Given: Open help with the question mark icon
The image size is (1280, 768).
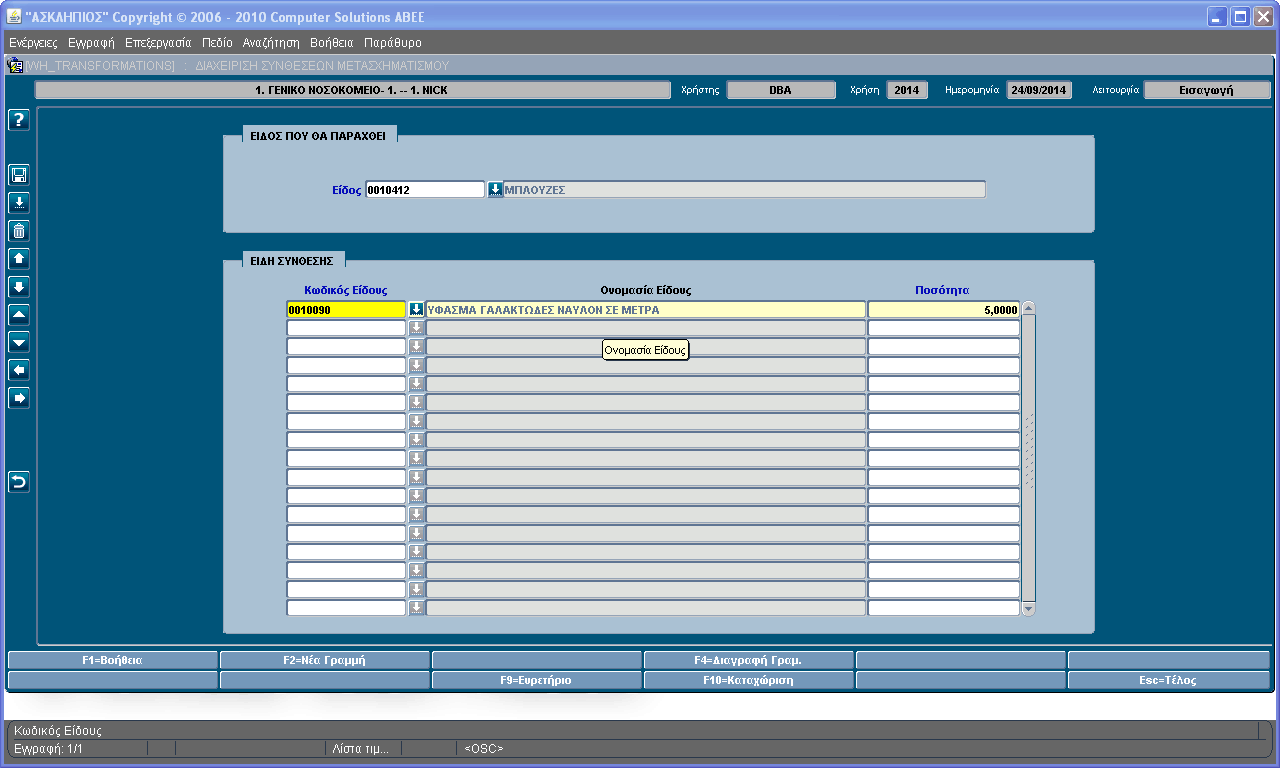Looking at the screenshot, I should pyautogui.click(x=19, y=120).
